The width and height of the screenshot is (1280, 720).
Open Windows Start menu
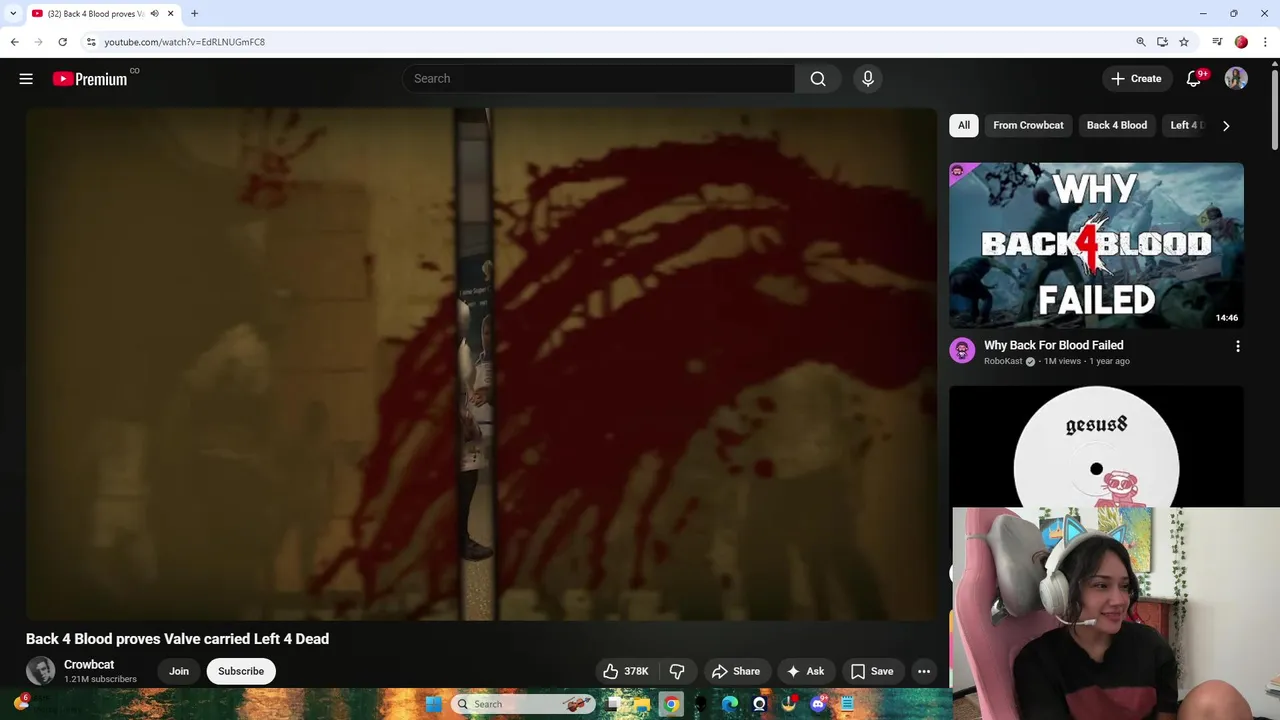coord(433,704)
